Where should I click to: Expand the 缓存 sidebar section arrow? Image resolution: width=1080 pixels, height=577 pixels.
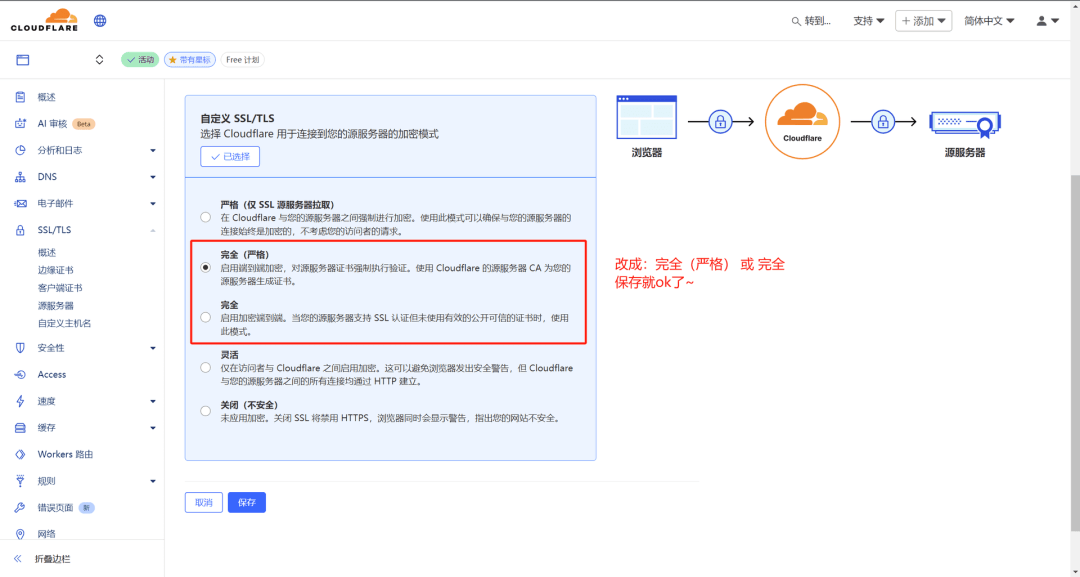(153, 428)
